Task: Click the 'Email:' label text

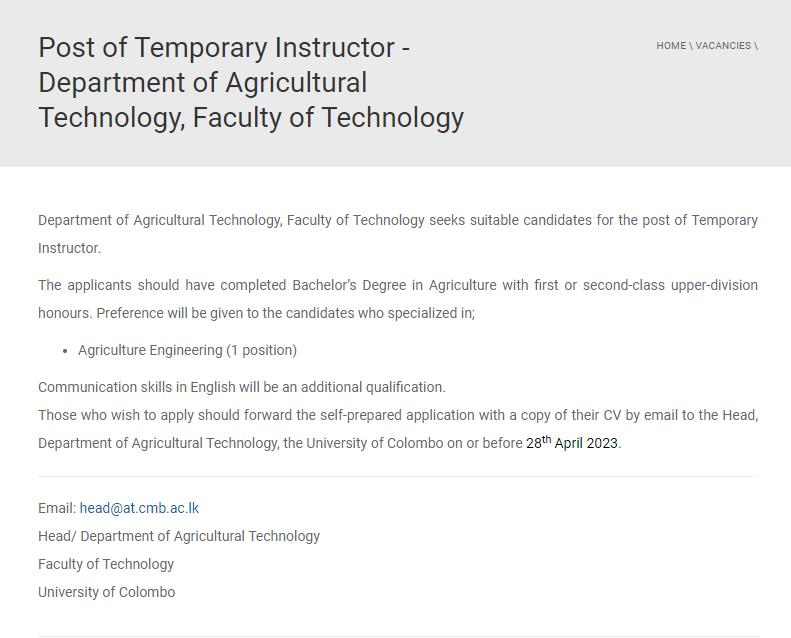Action: point(57,508)
